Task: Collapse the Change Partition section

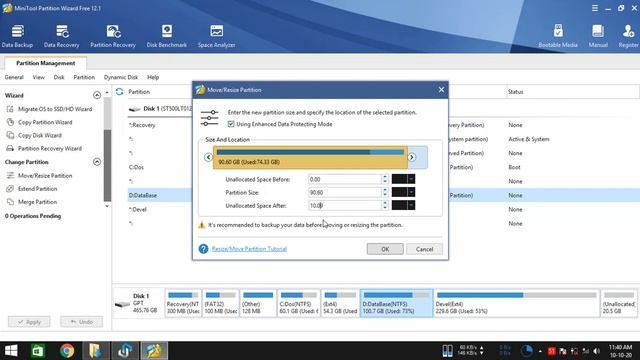Action: pyautogui.click(x=97, y=162)
